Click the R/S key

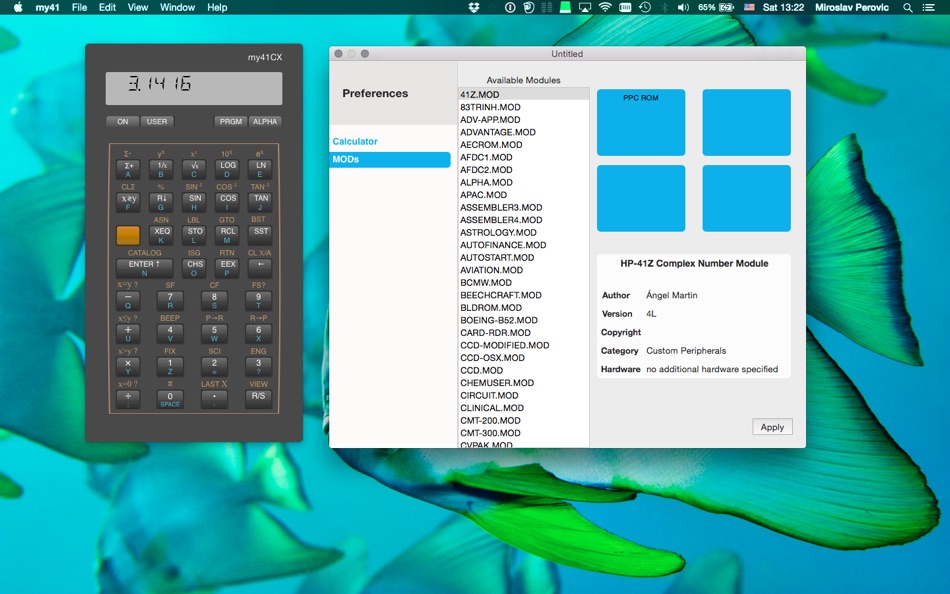[x=258, y=399]
